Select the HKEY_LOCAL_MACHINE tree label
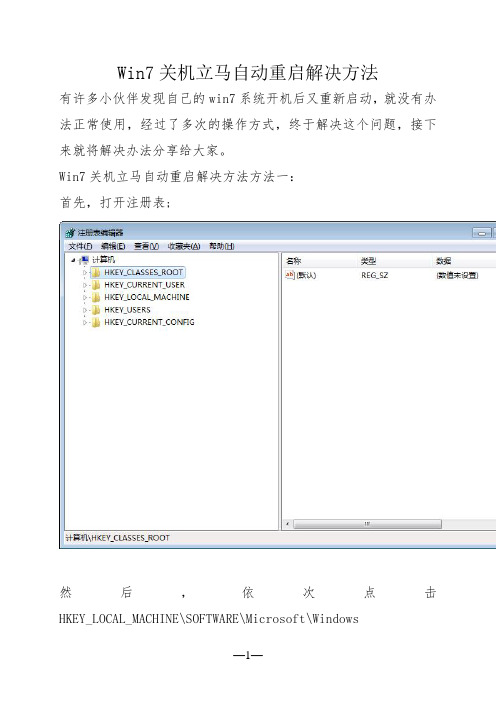Viewport: 496px width, 702px height. click(x=147, y=297)
